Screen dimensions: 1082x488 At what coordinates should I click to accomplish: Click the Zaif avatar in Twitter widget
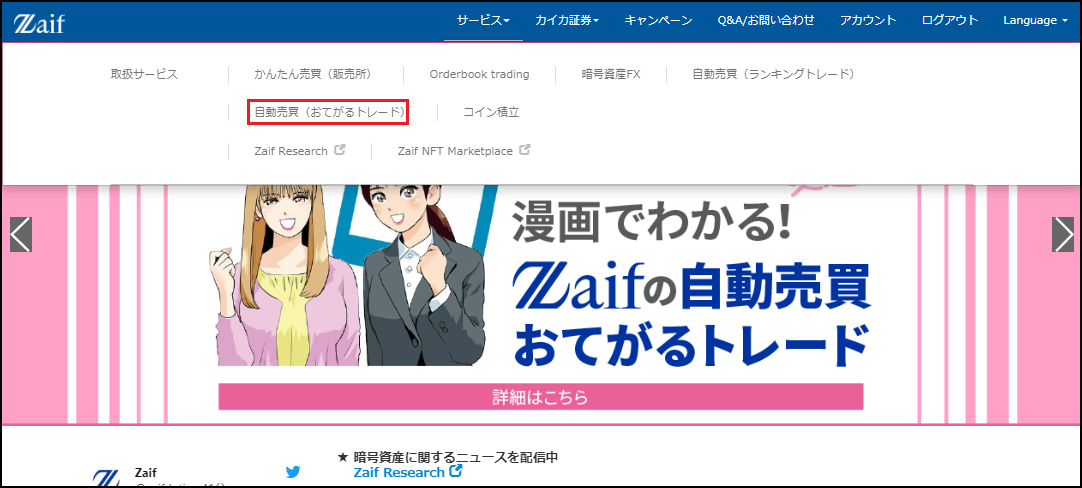[x=107, y=478]
